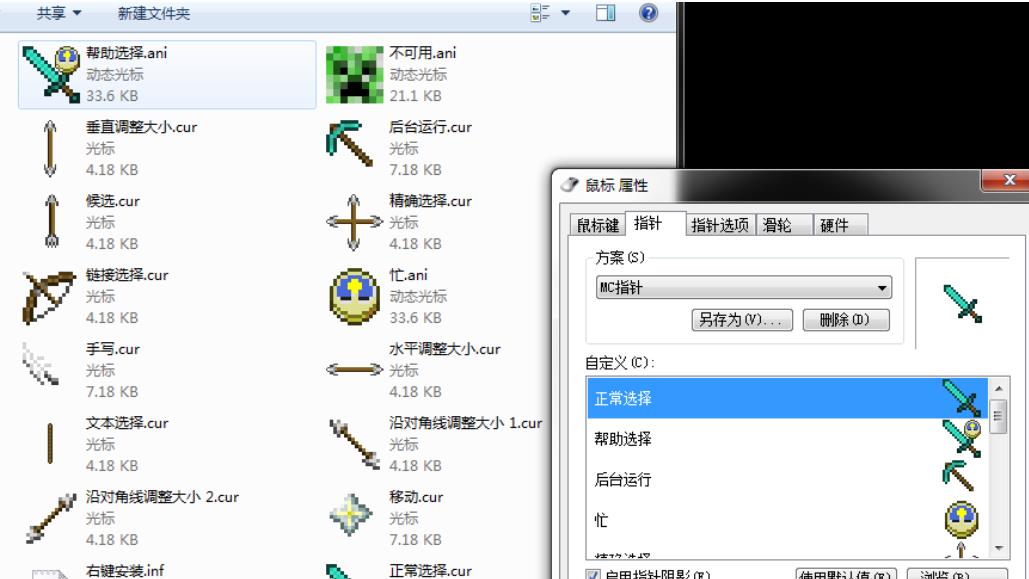
Task: Click the 忙.ani file name
Action: pos(408,275)
